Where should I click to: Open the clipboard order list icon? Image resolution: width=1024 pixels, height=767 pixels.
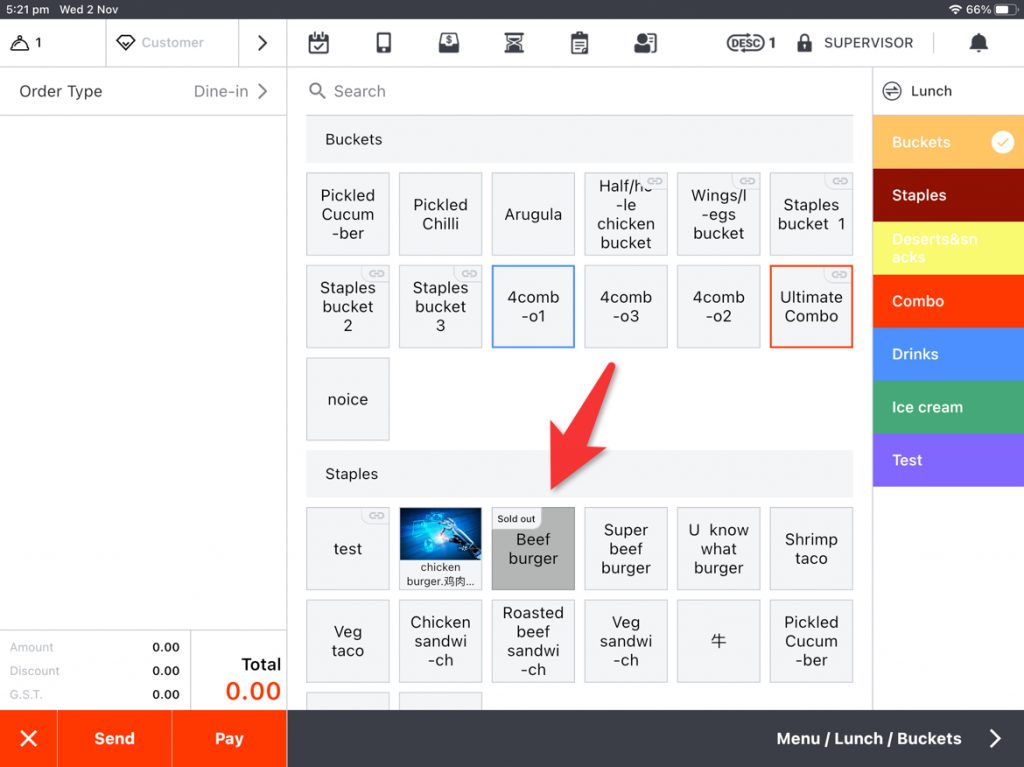coord(579,43)
